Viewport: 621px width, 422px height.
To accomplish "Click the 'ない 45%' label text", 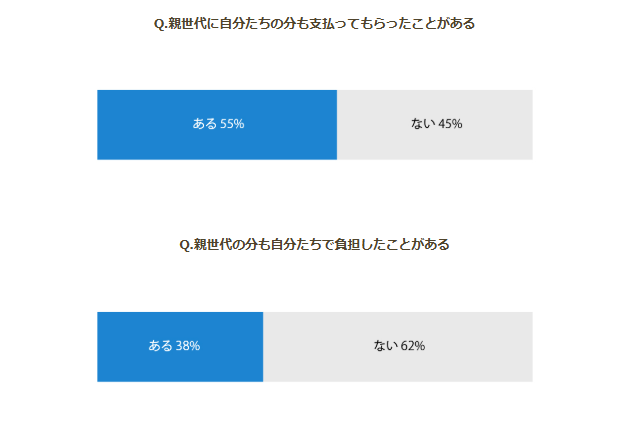I will click(436, 124).
